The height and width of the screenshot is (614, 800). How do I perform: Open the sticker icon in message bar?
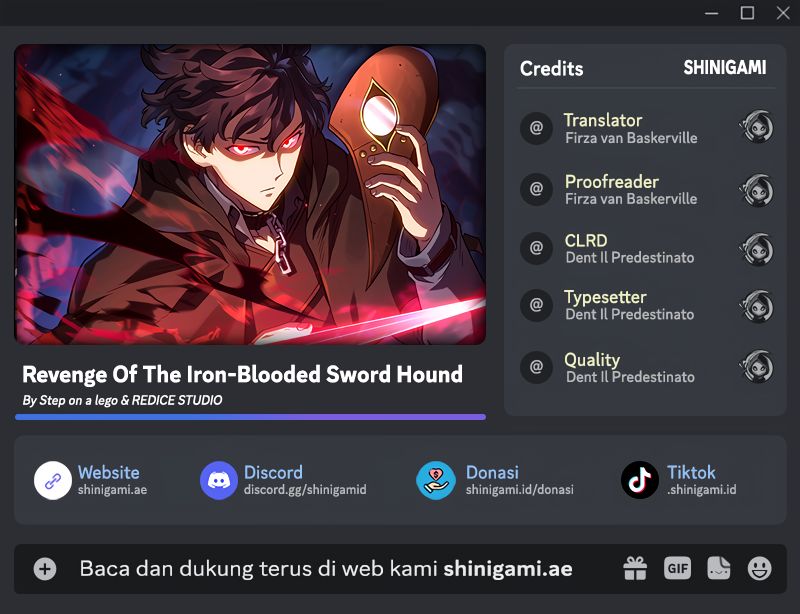718,568
